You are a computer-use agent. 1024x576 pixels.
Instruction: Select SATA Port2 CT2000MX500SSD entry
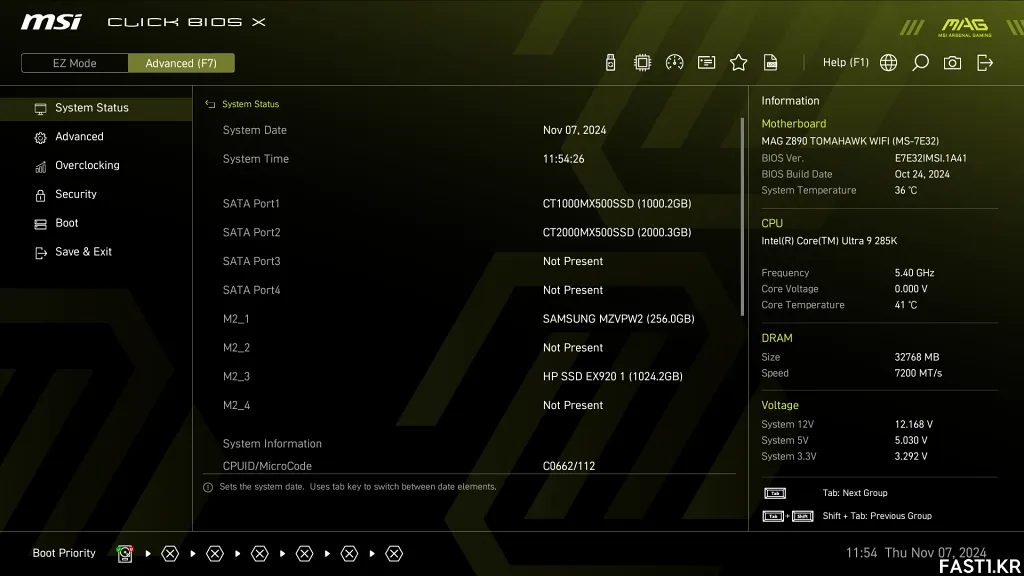616,232
